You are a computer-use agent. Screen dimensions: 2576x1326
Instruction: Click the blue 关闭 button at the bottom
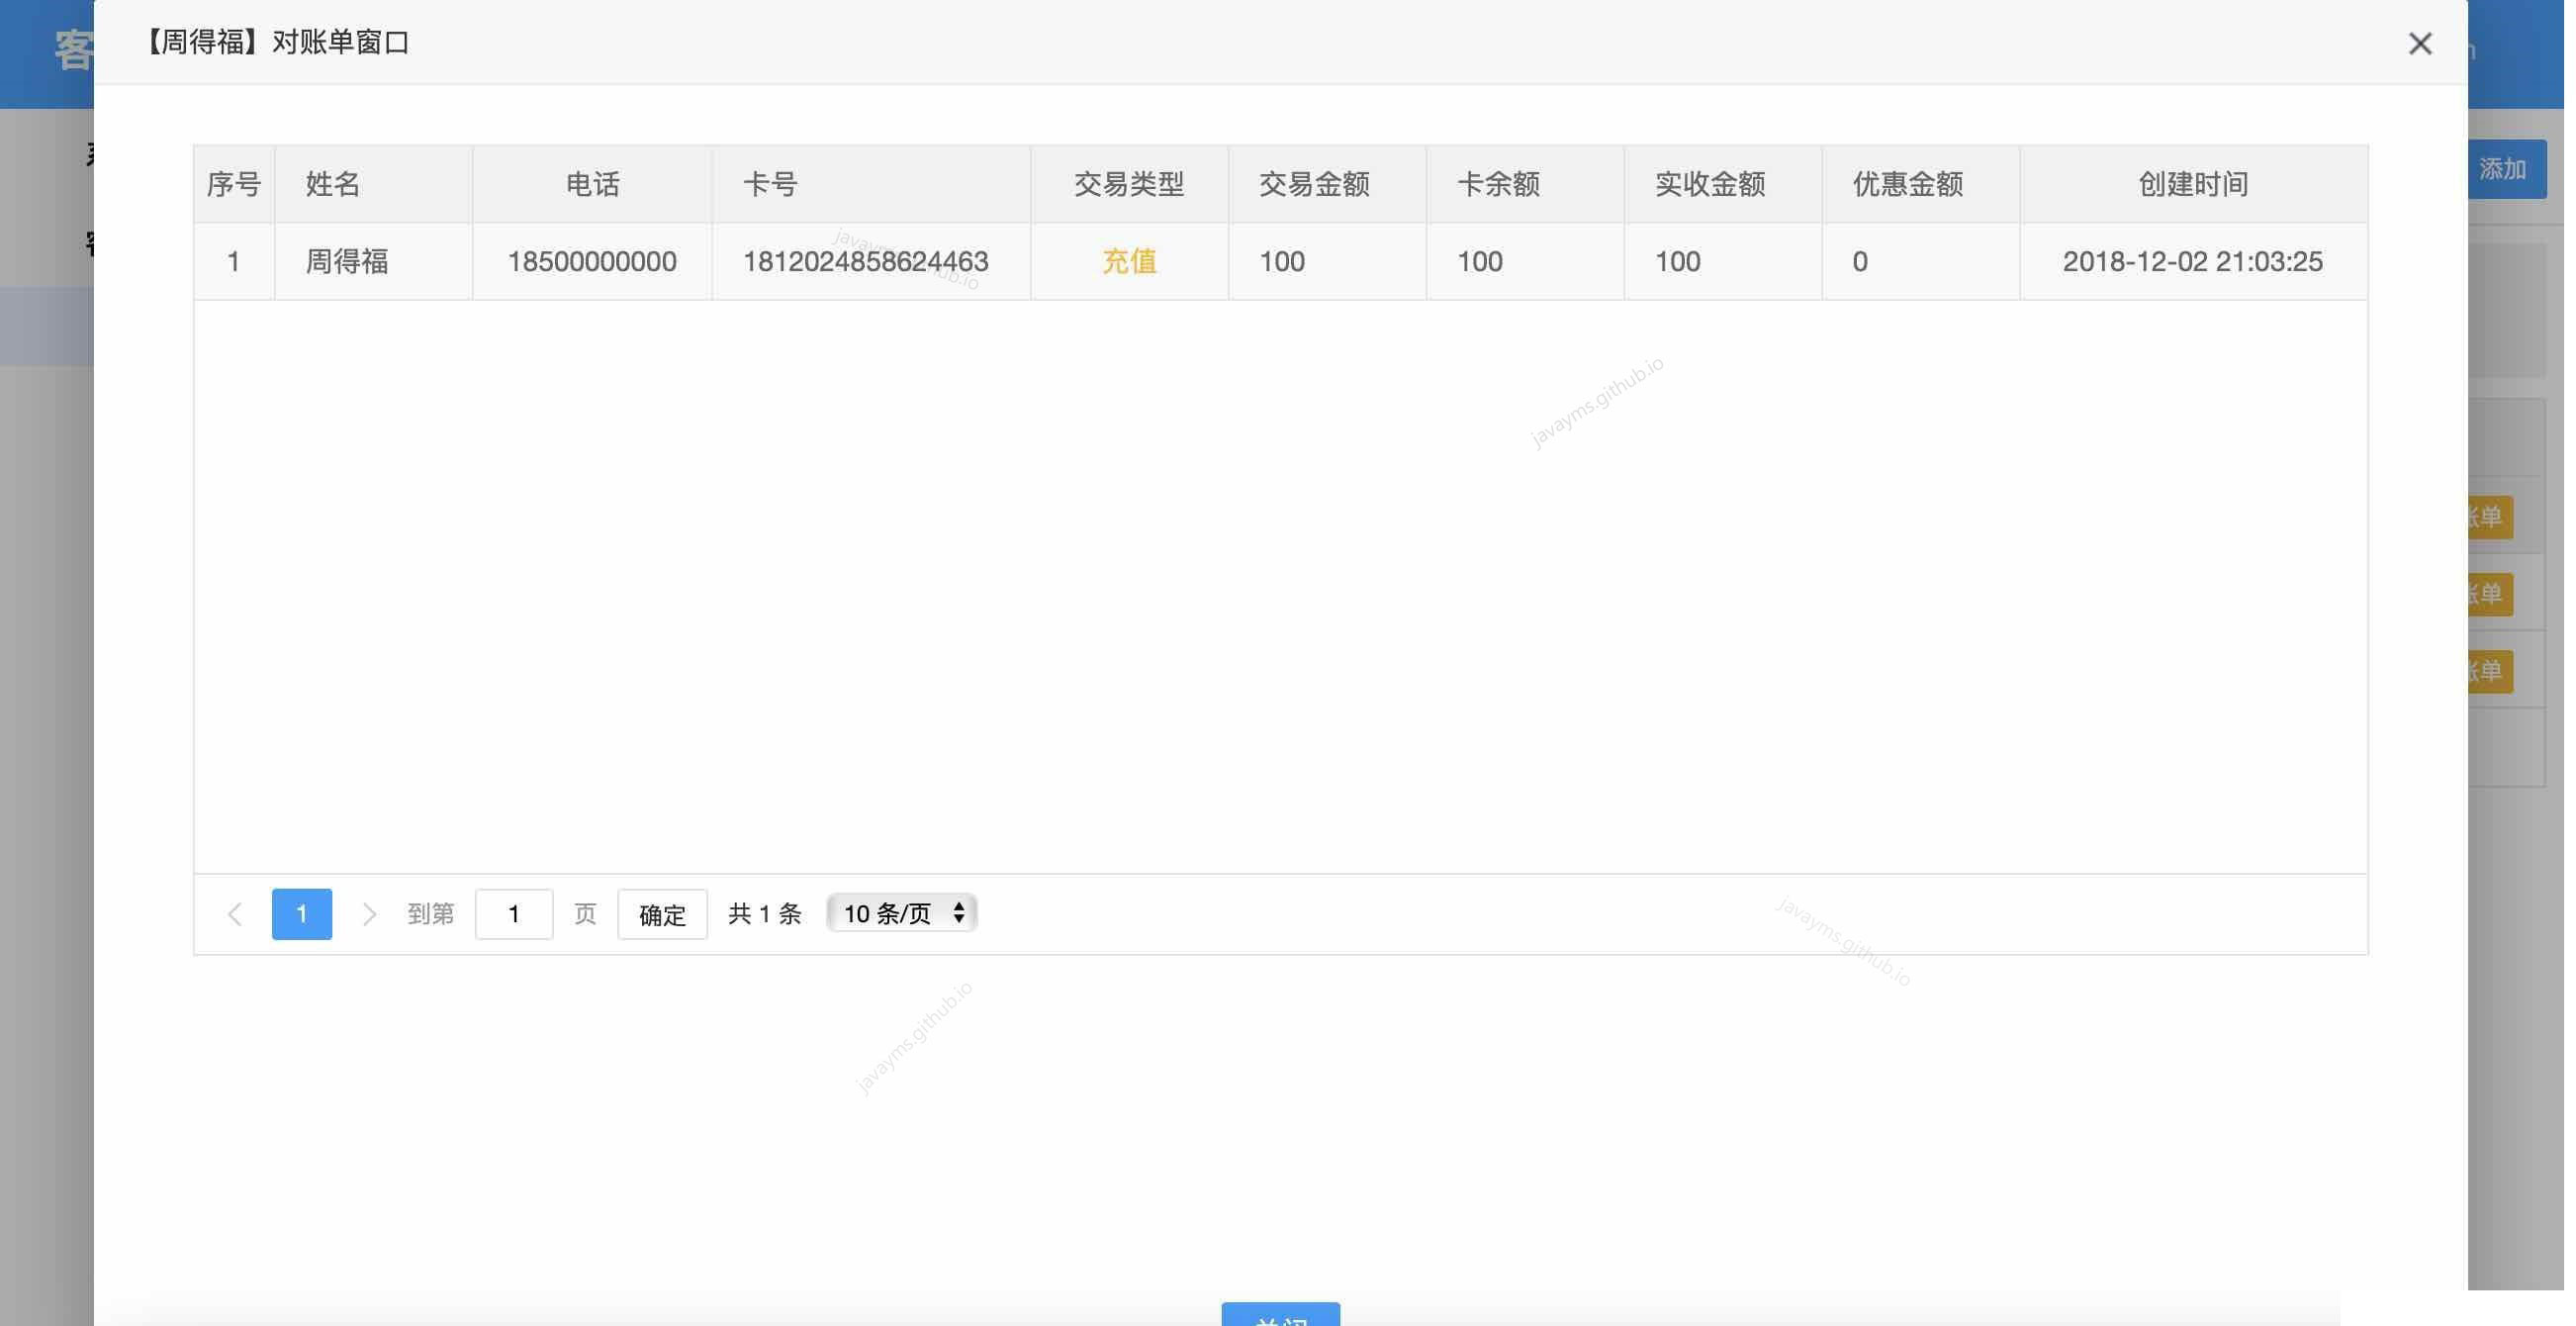(x=1280, y=1318)
